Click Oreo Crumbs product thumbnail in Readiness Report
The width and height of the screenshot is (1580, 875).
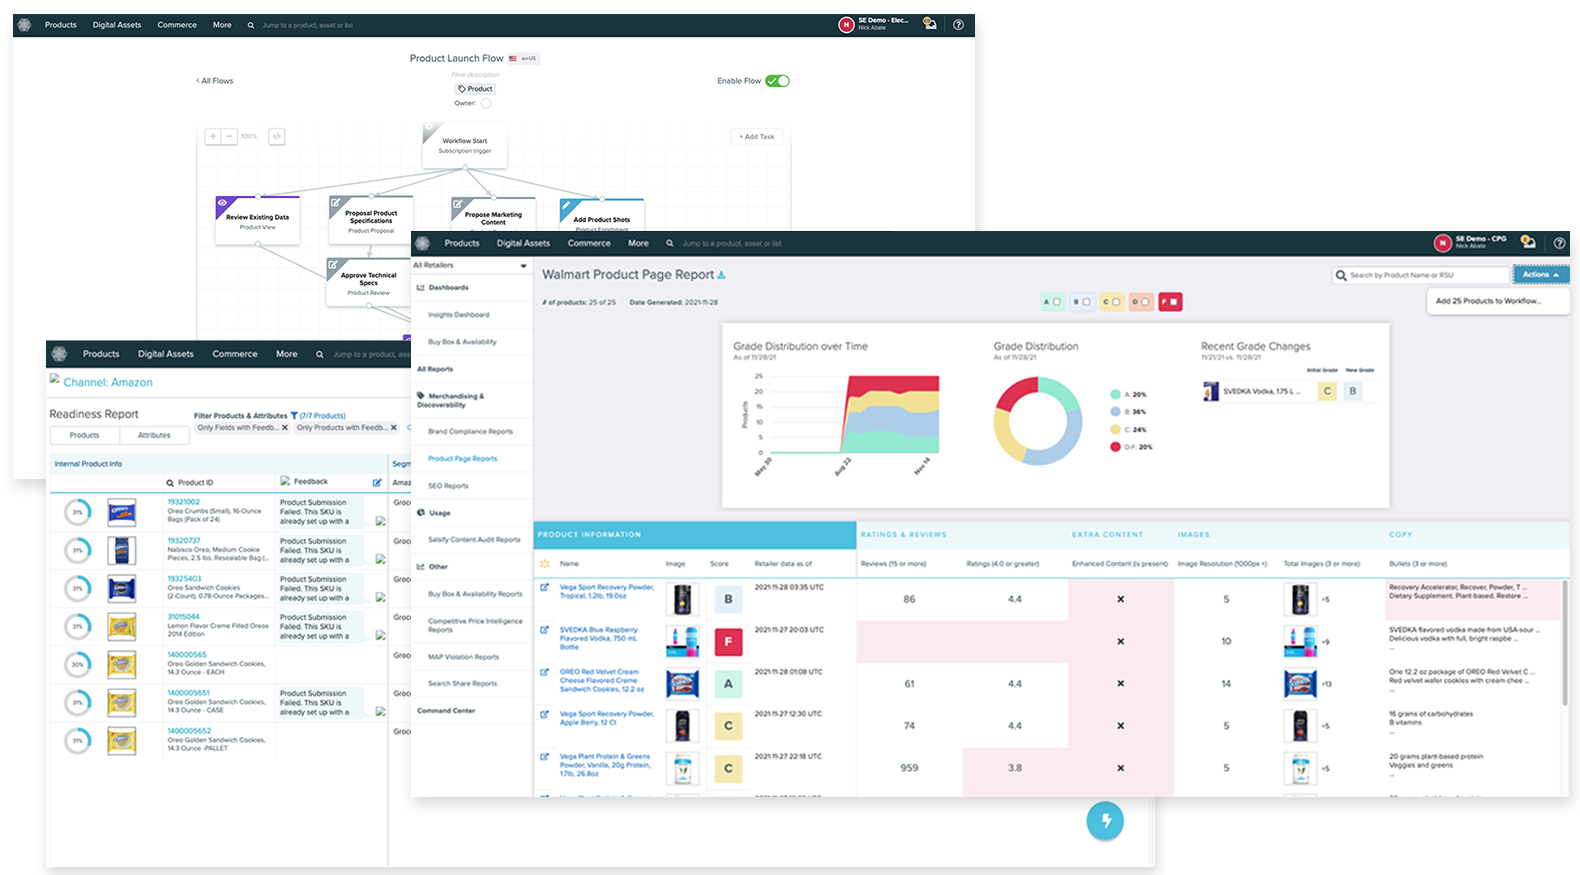click(x=121, y=512)
